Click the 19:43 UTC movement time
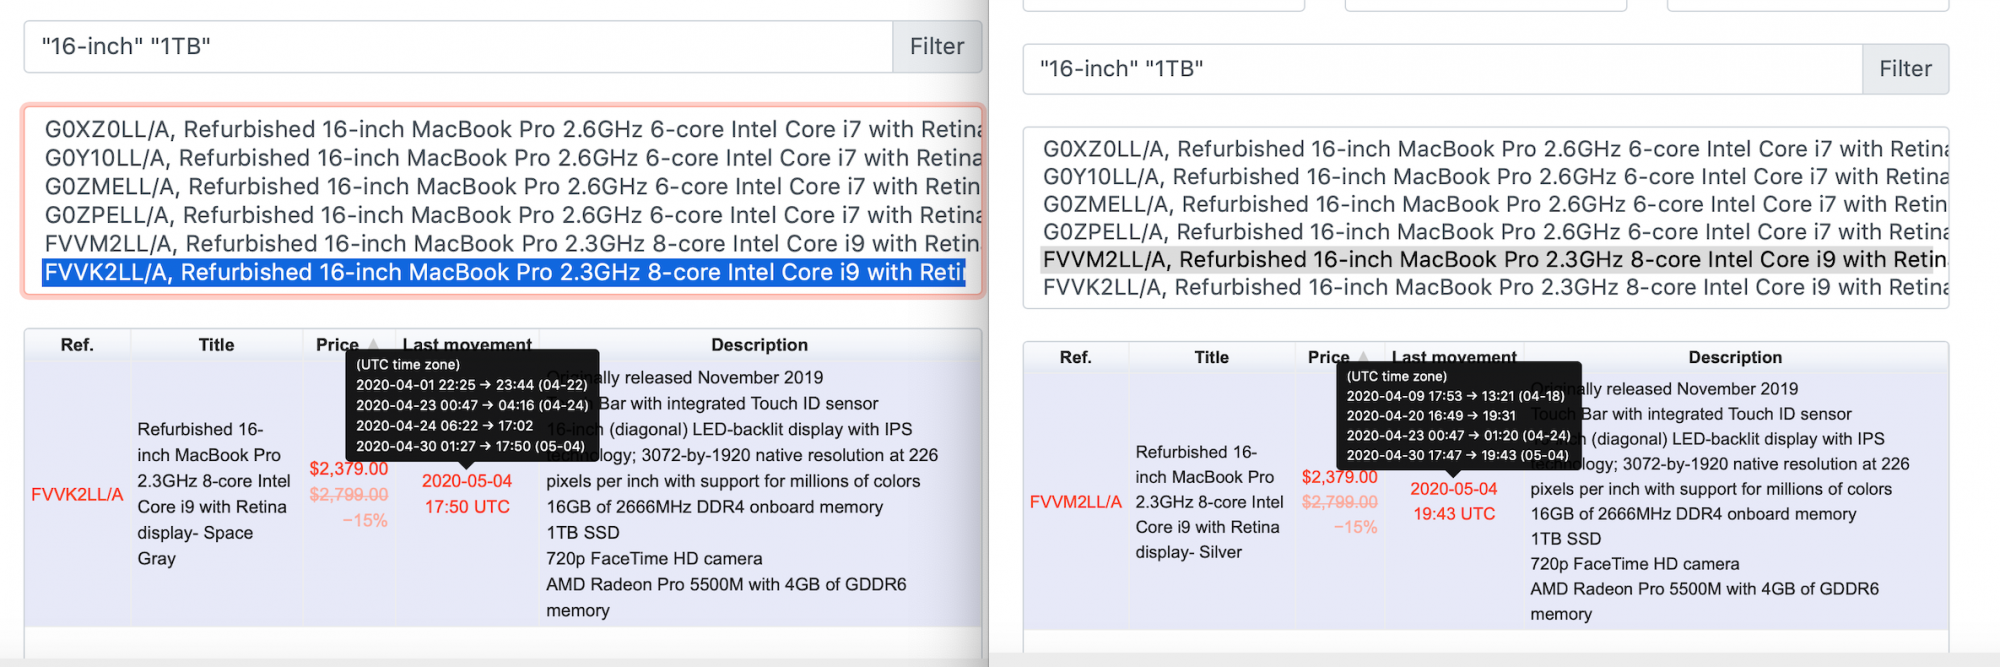 (1454, 514)
